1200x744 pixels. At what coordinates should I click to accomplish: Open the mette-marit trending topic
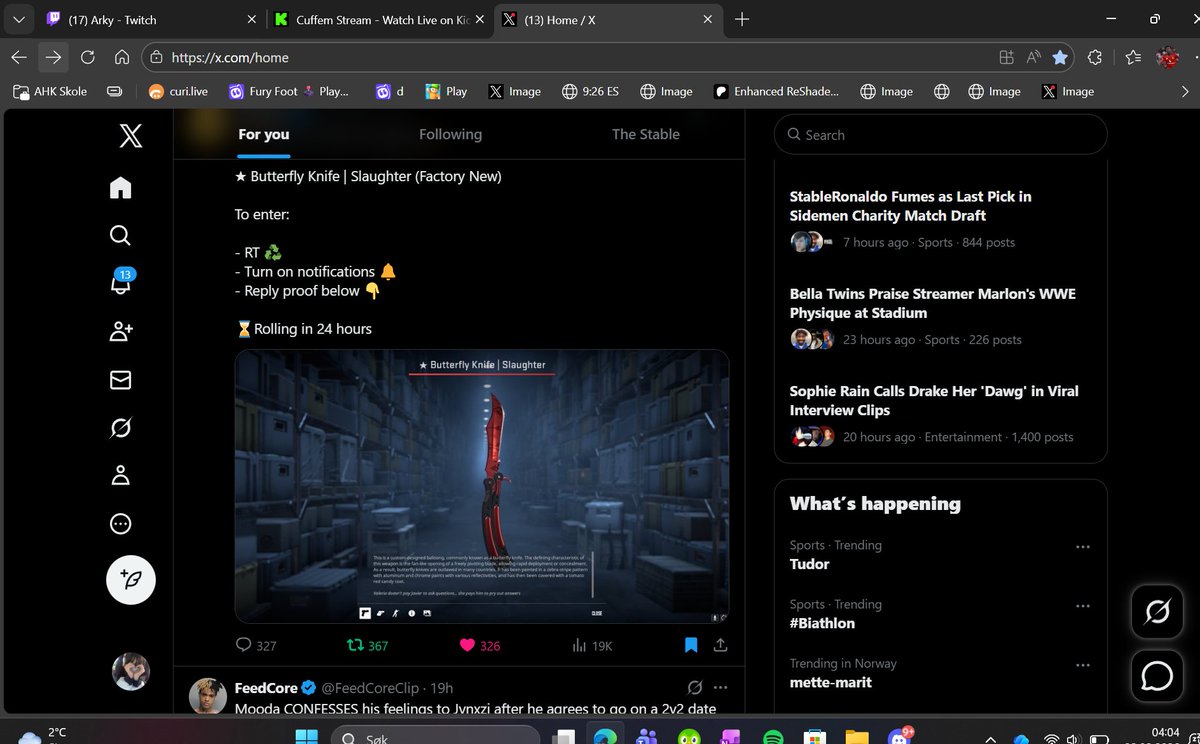(x=831, y=682)
